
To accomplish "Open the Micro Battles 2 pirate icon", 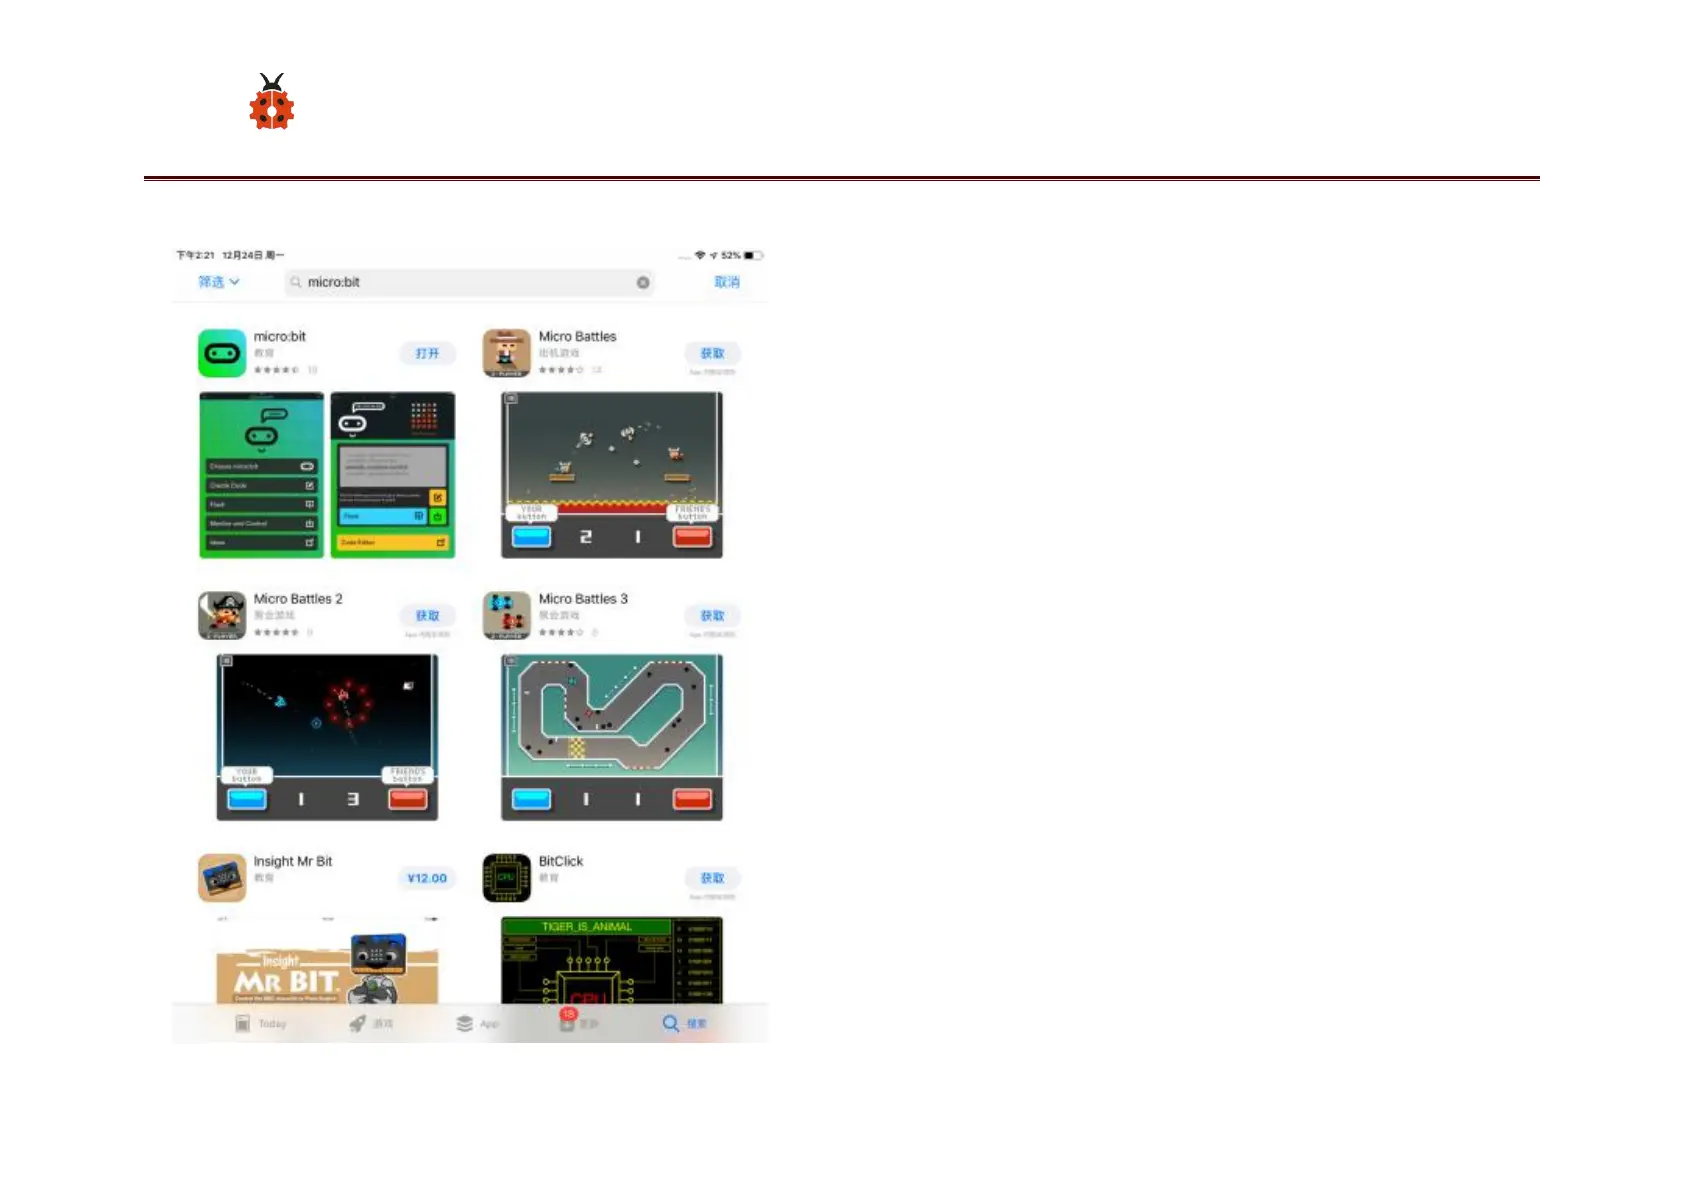I will 222,615.
